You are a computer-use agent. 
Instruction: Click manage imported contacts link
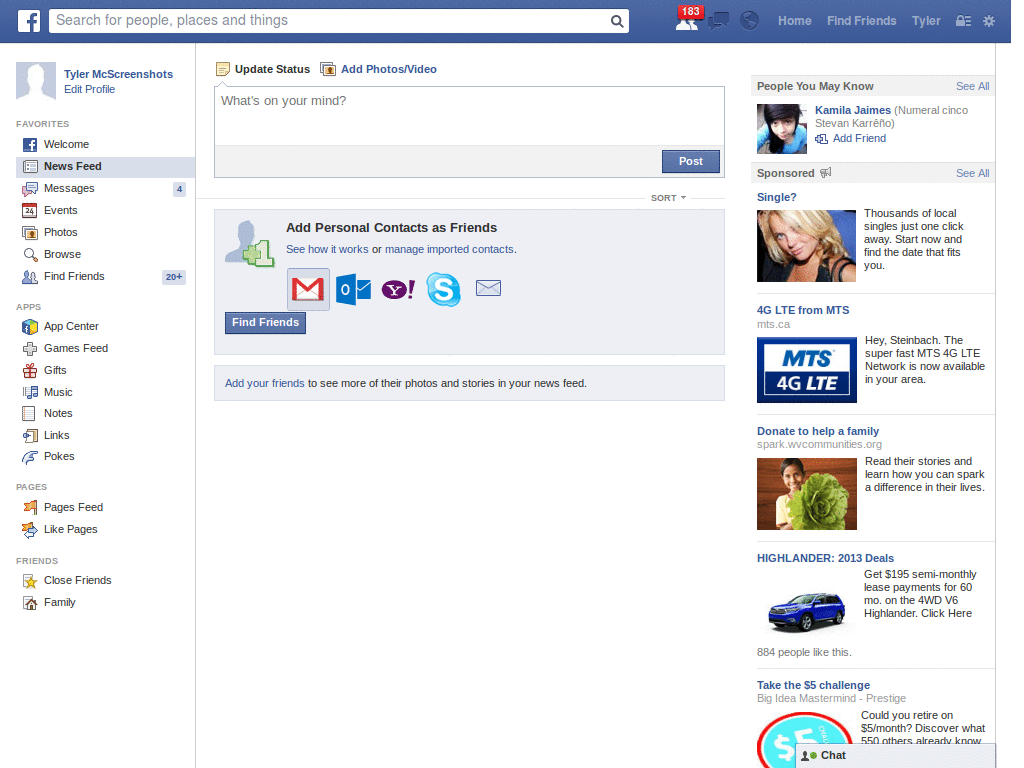click(449, 249)
